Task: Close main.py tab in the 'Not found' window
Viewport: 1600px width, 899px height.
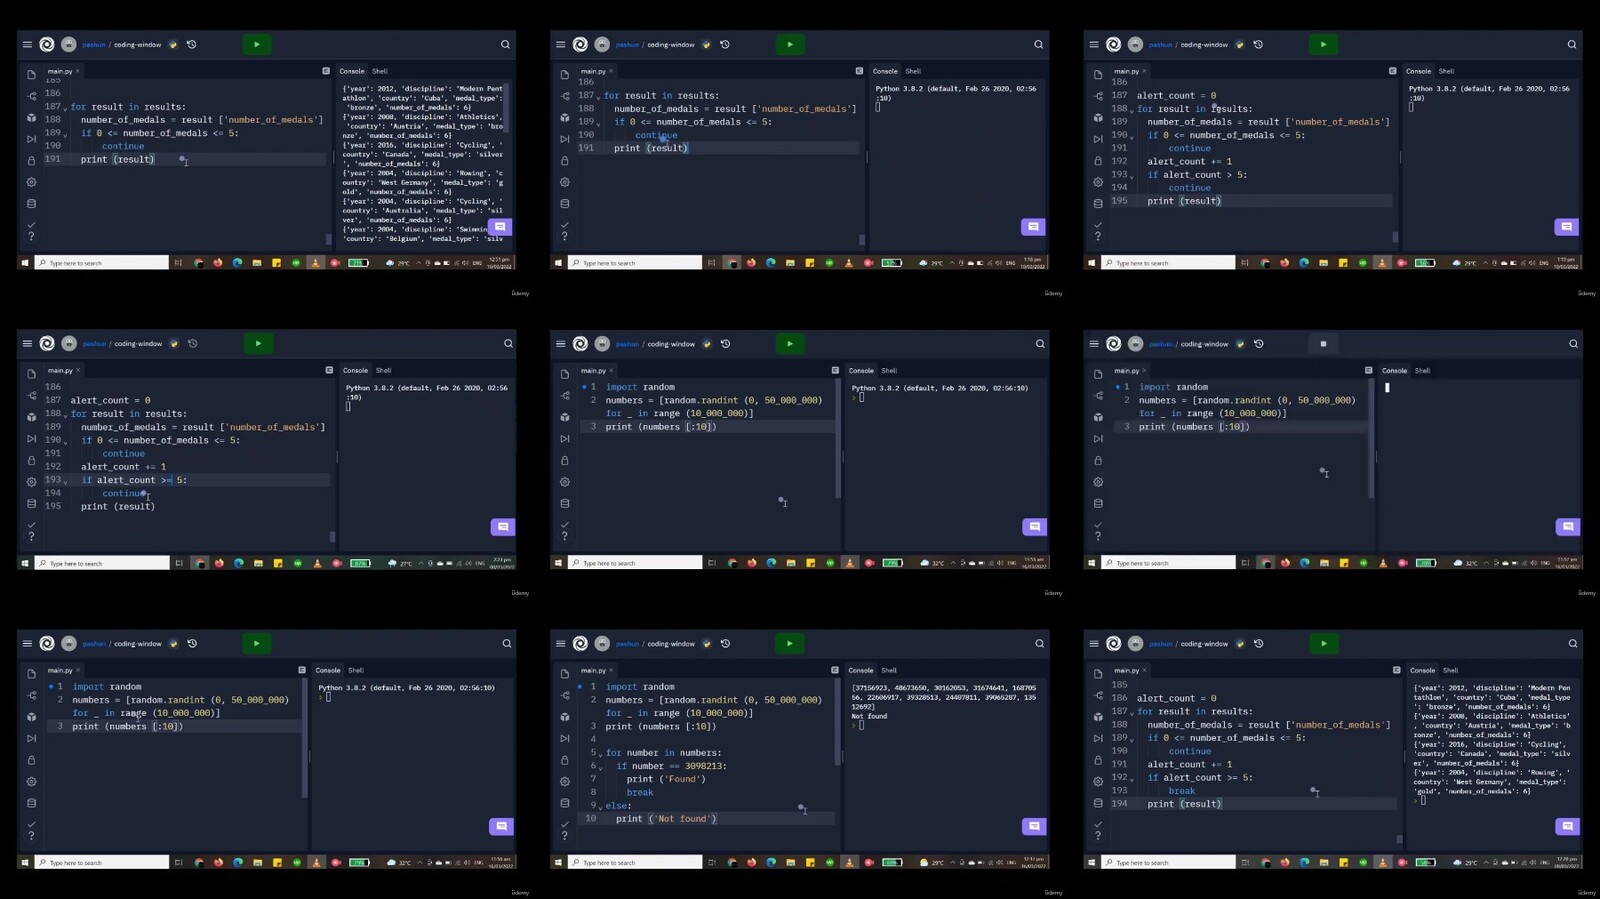Action: click(611, 670)
